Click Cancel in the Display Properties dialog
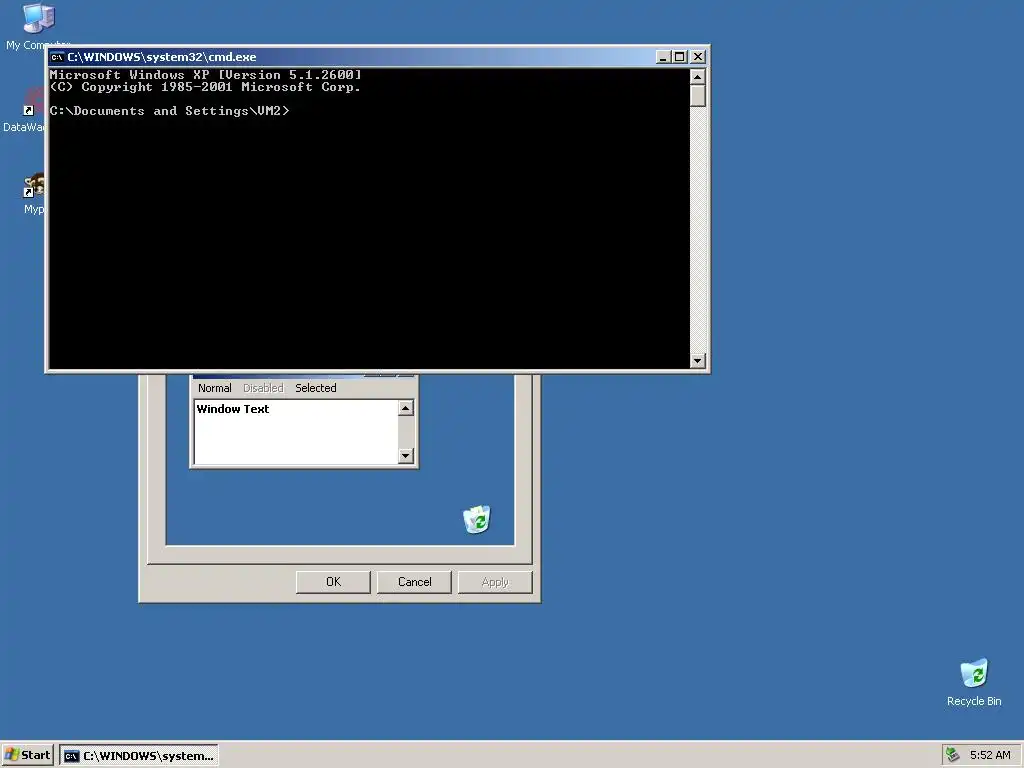The image size is (1024, 768). (x=415, y=582)
